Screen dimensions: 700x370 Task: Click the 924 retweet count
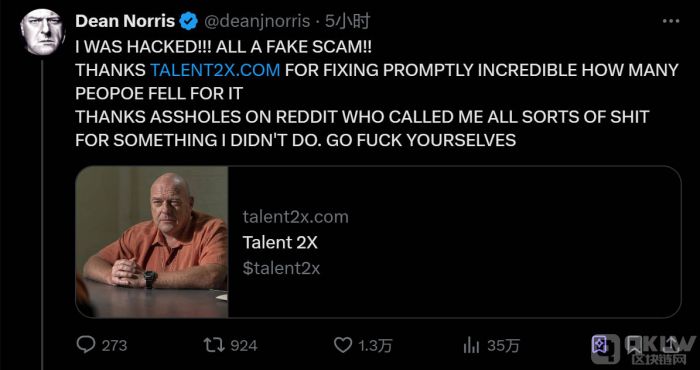(244, 345)
